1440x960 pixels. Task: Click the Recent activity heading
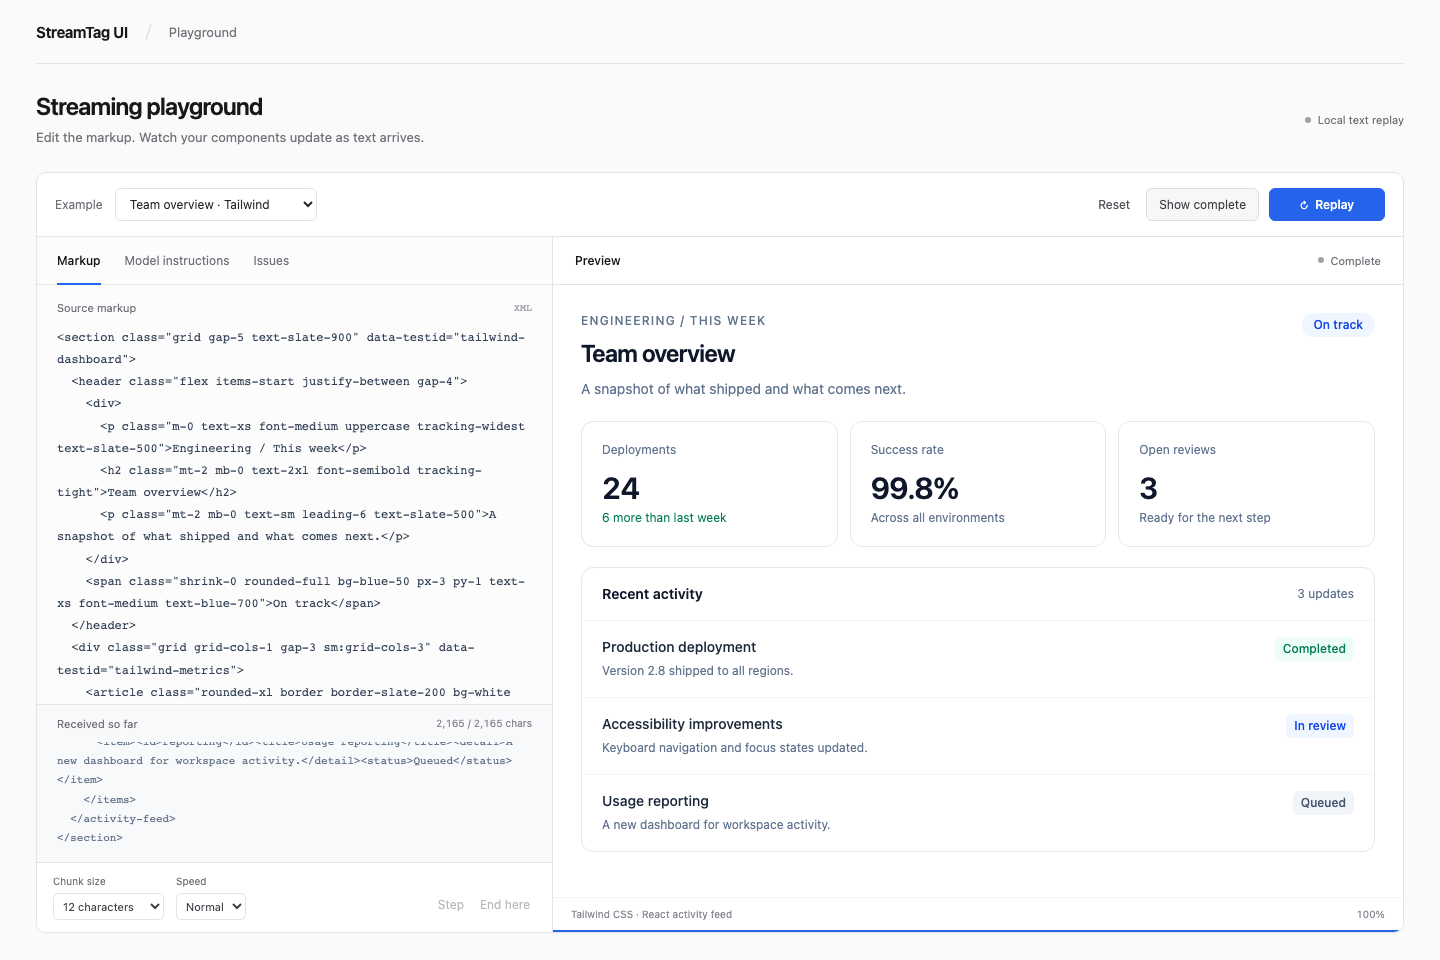point(652,594)
